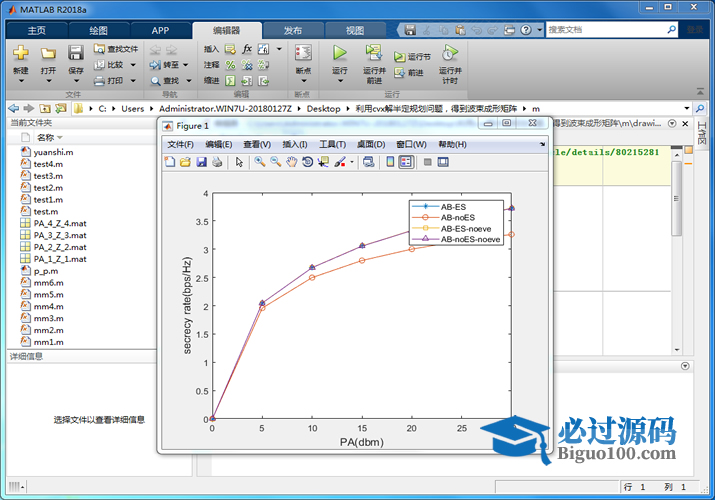Click the Save floppy icon in ribbon
The image size is (715, 500).
76,53
